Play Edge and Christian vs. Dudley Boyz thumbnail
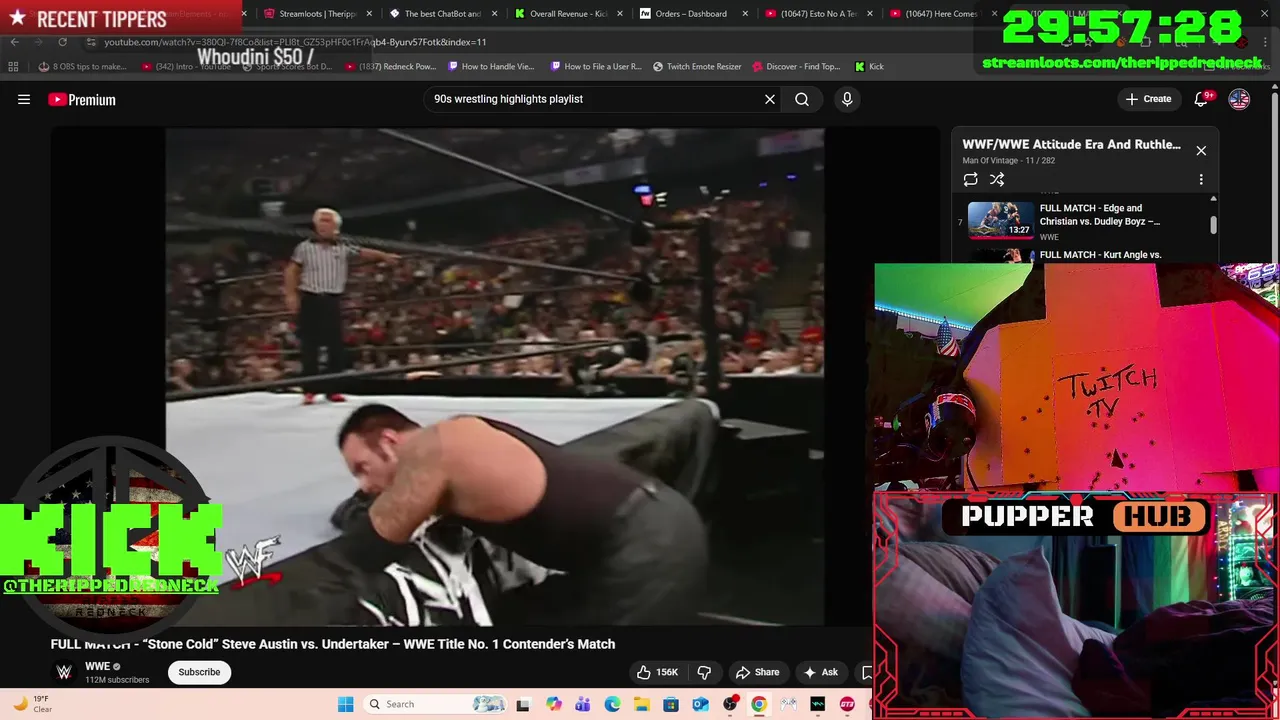Viewport: 1280px width, 720px height. pyautogui.click(x=1000, y=220)
